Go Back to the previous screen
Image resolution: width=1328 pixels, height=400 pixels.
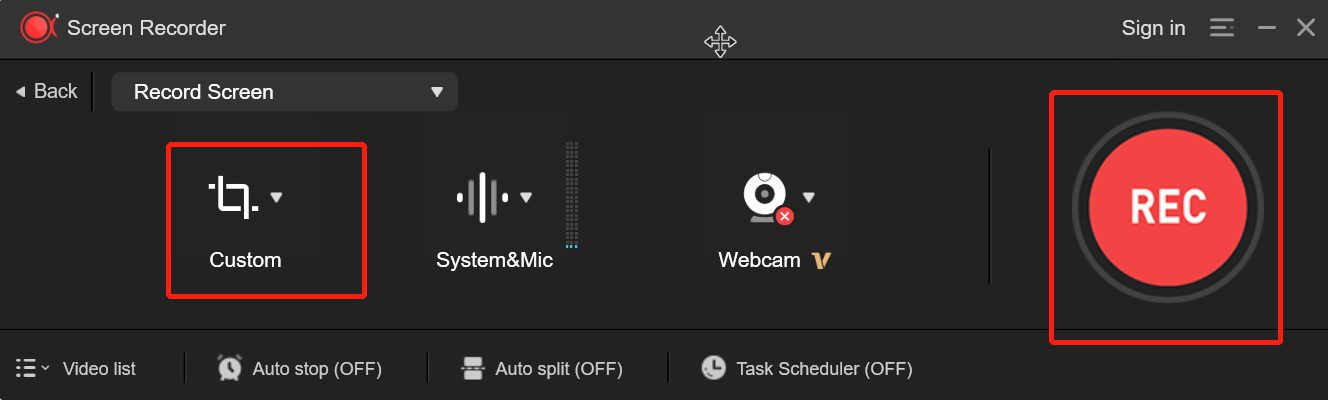click(x=46, y=91)
